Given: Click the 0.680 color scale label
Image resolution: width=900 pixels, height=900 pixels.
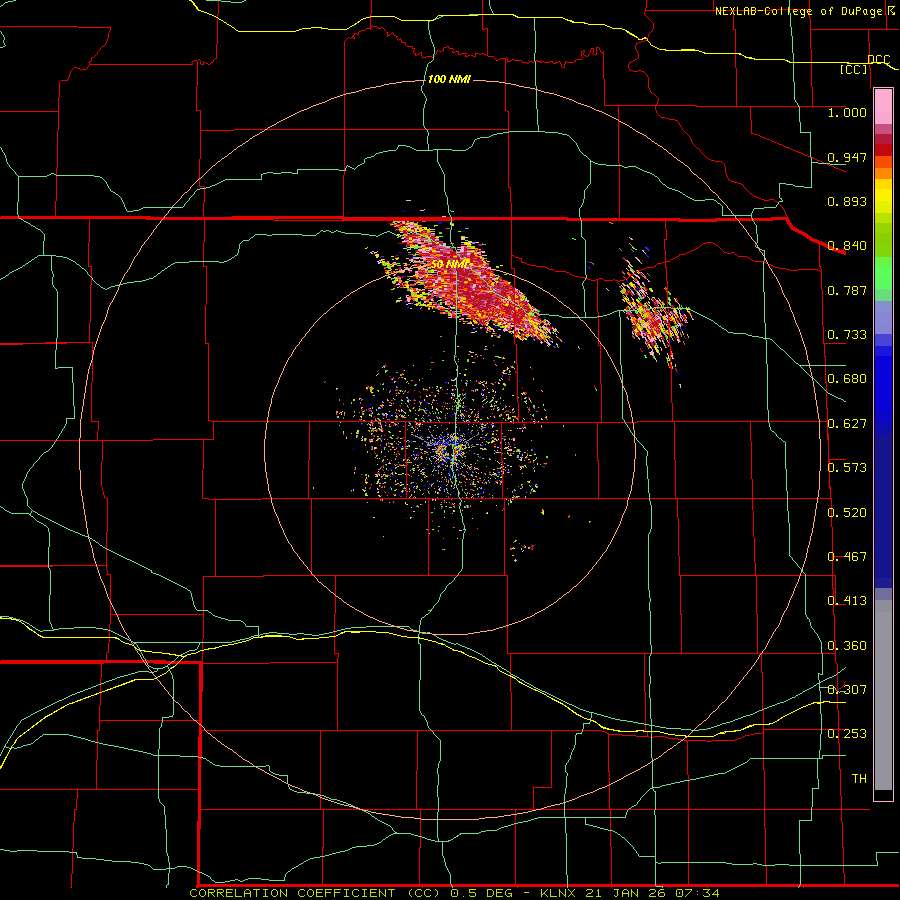Looking at the screenshot, I should [847, 379].
